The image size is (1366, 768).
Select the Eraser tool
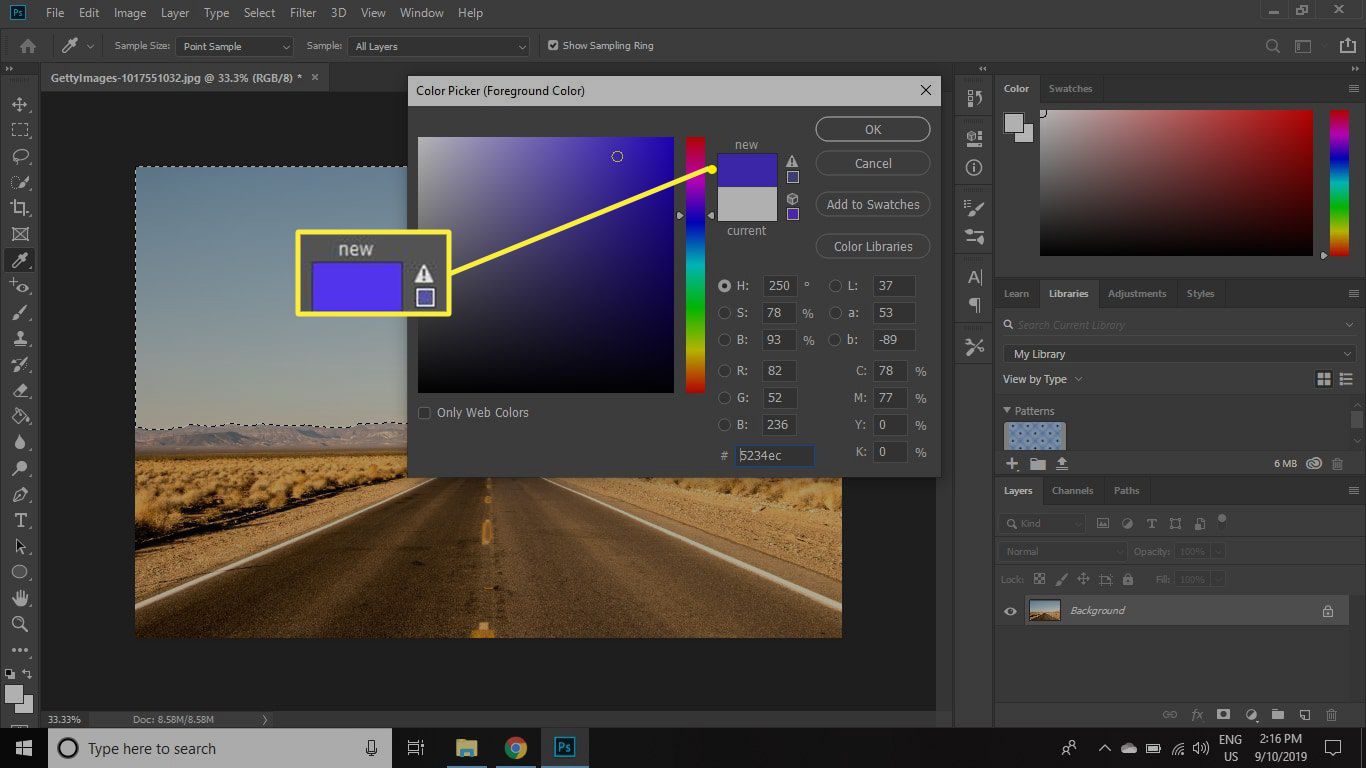click(x=19, y=390)
